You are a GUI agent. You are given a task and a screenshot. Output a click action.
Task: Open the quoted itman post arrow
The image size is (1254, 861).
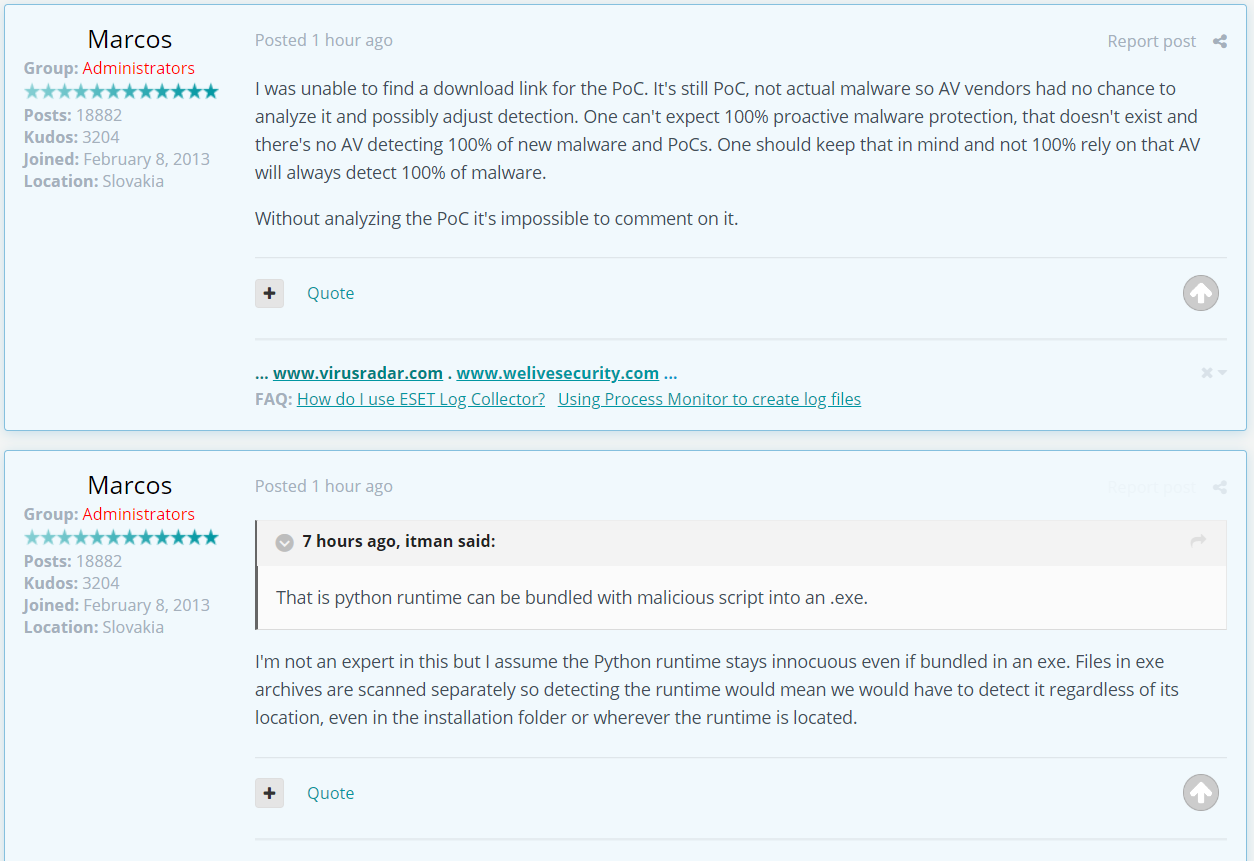(1198, 541)
